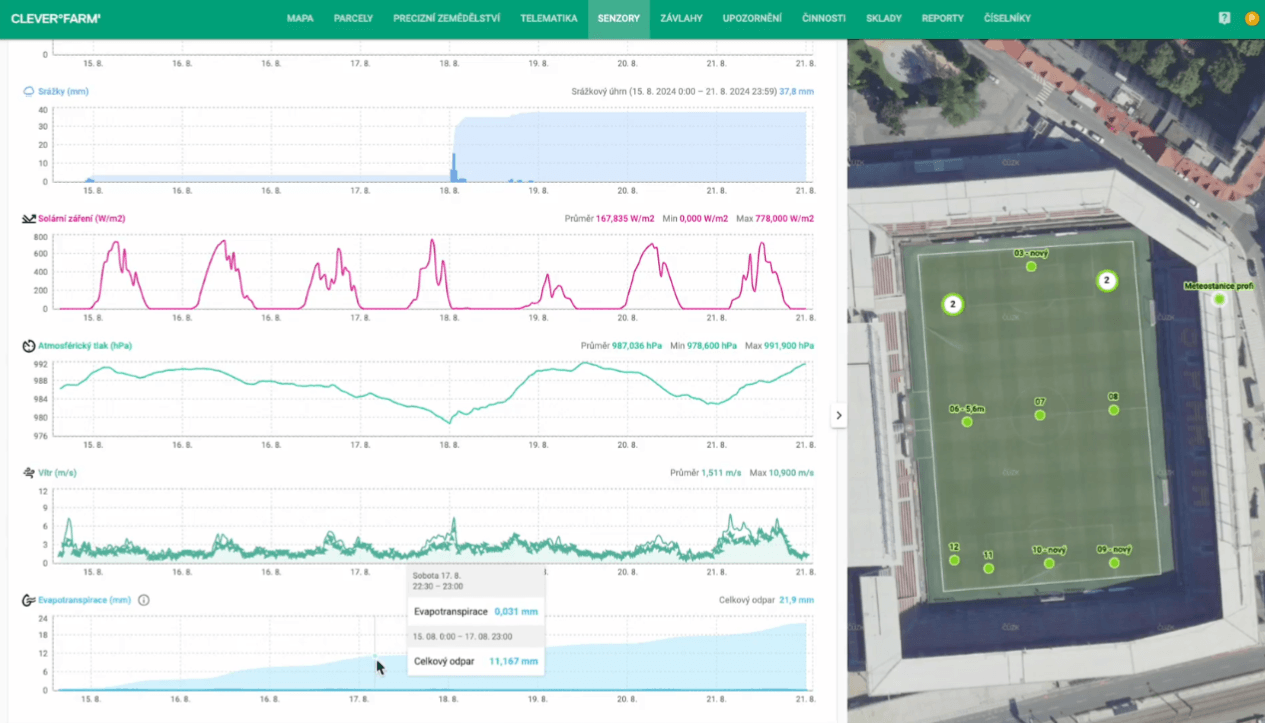
Task: Click the solar radiation icon
Action: 29,218
